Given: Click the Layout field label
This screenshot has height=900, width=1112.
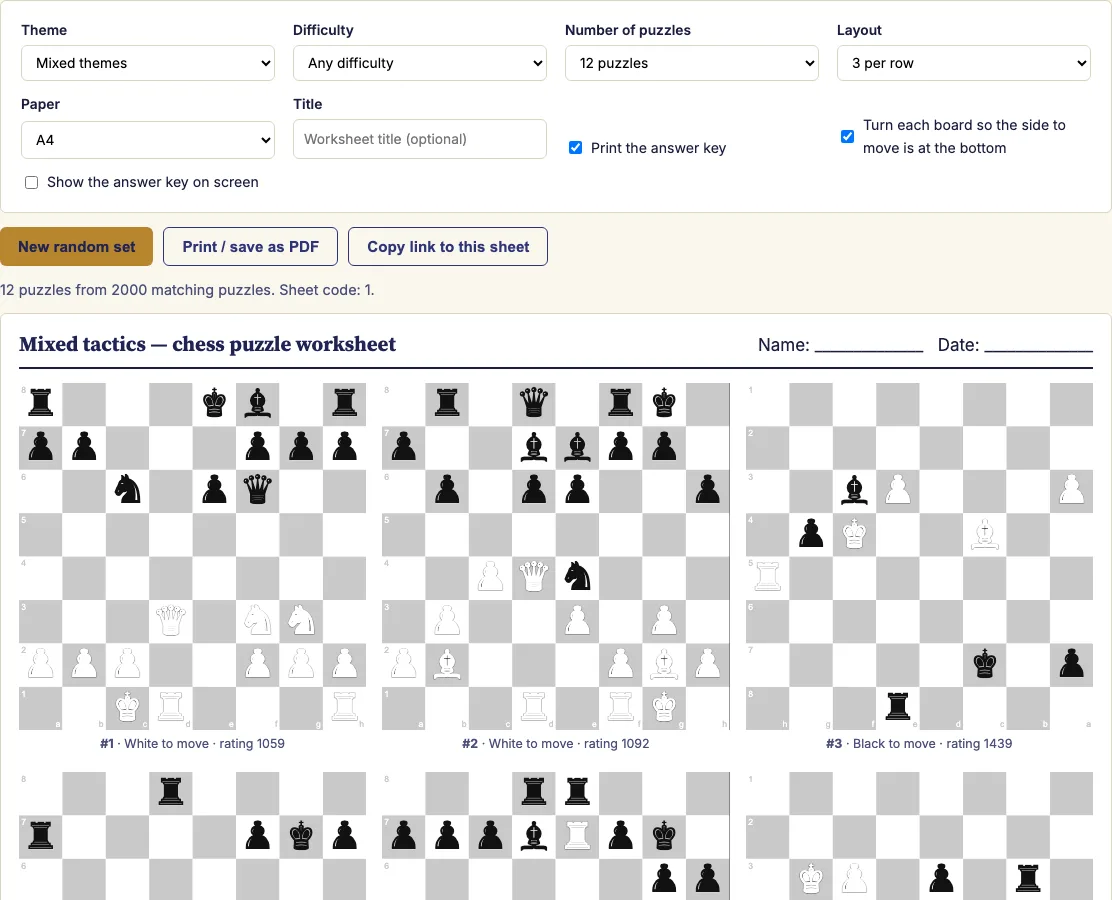Looking at the screenshot, I should 859,30.
